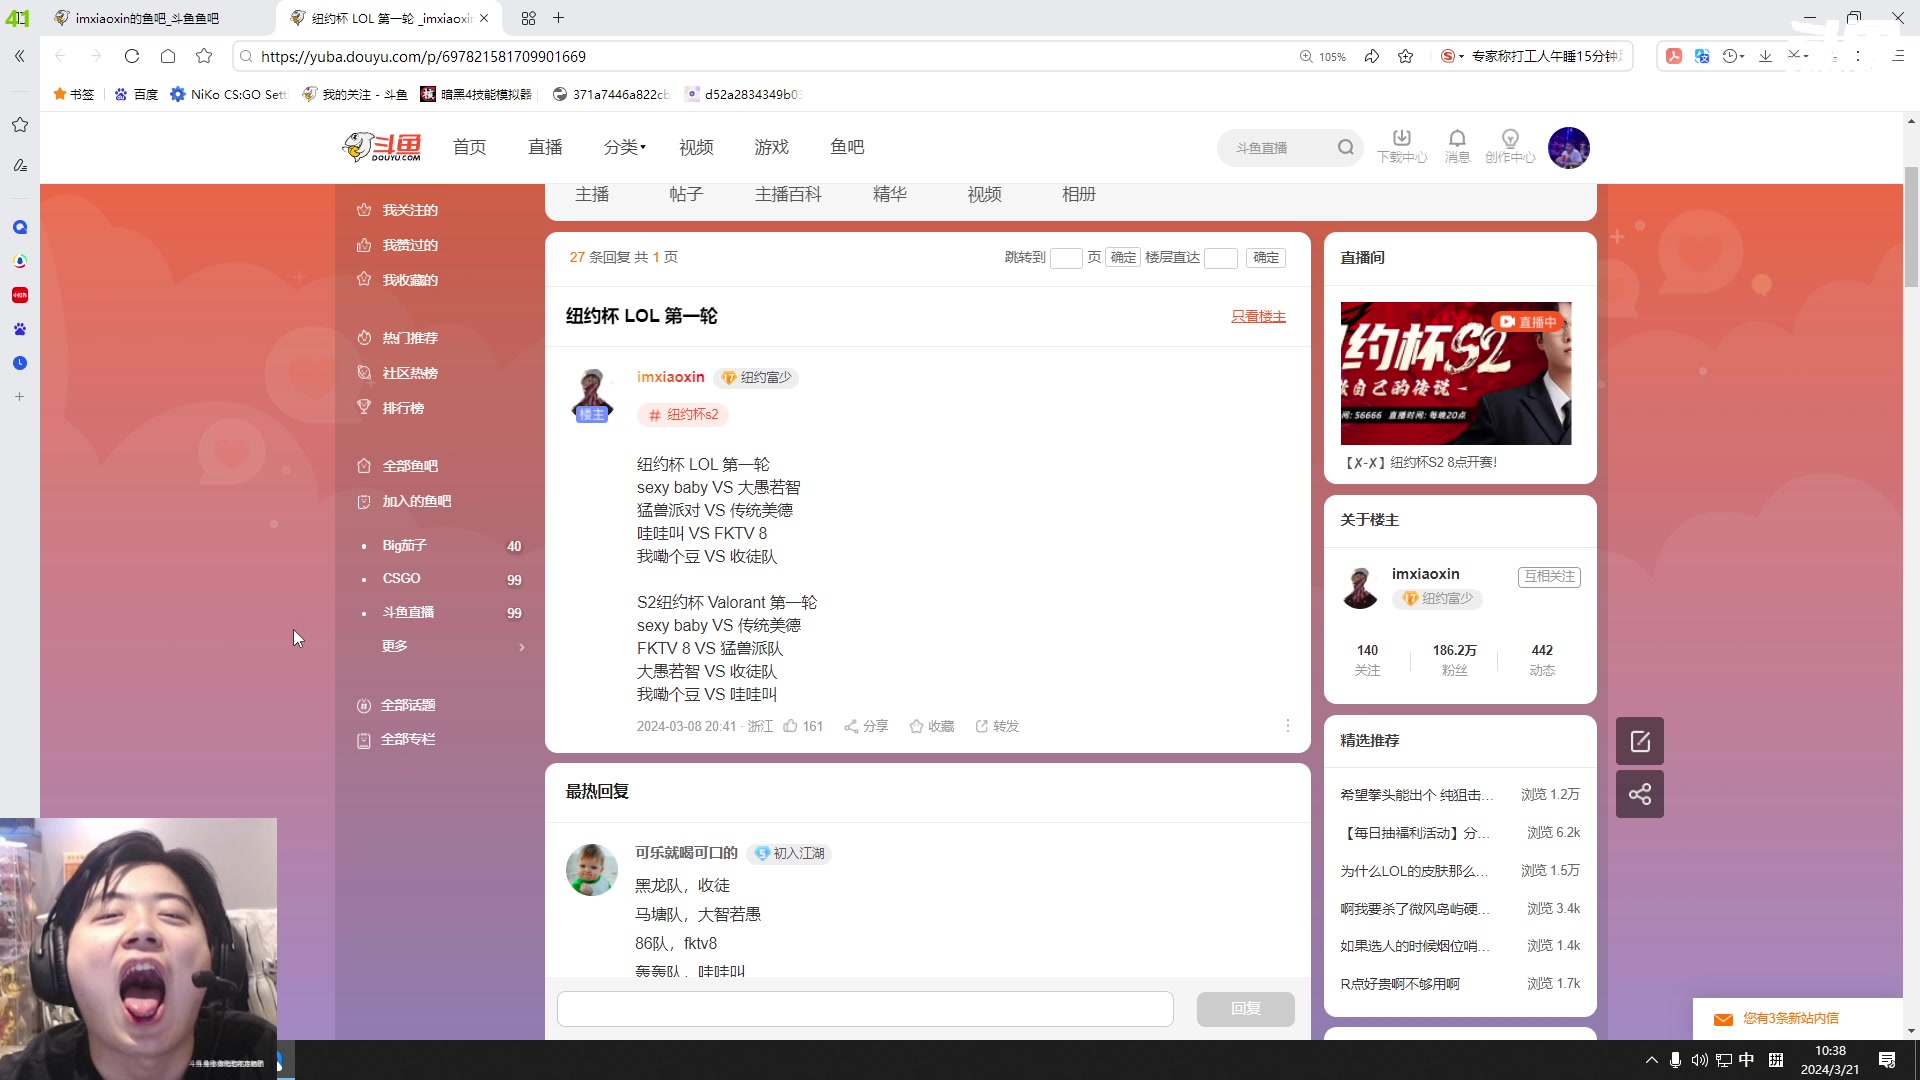Click the 105% zoom control in the address bar
The width and height of the screenshot is (1920, 1080).
pos(1323,56)
